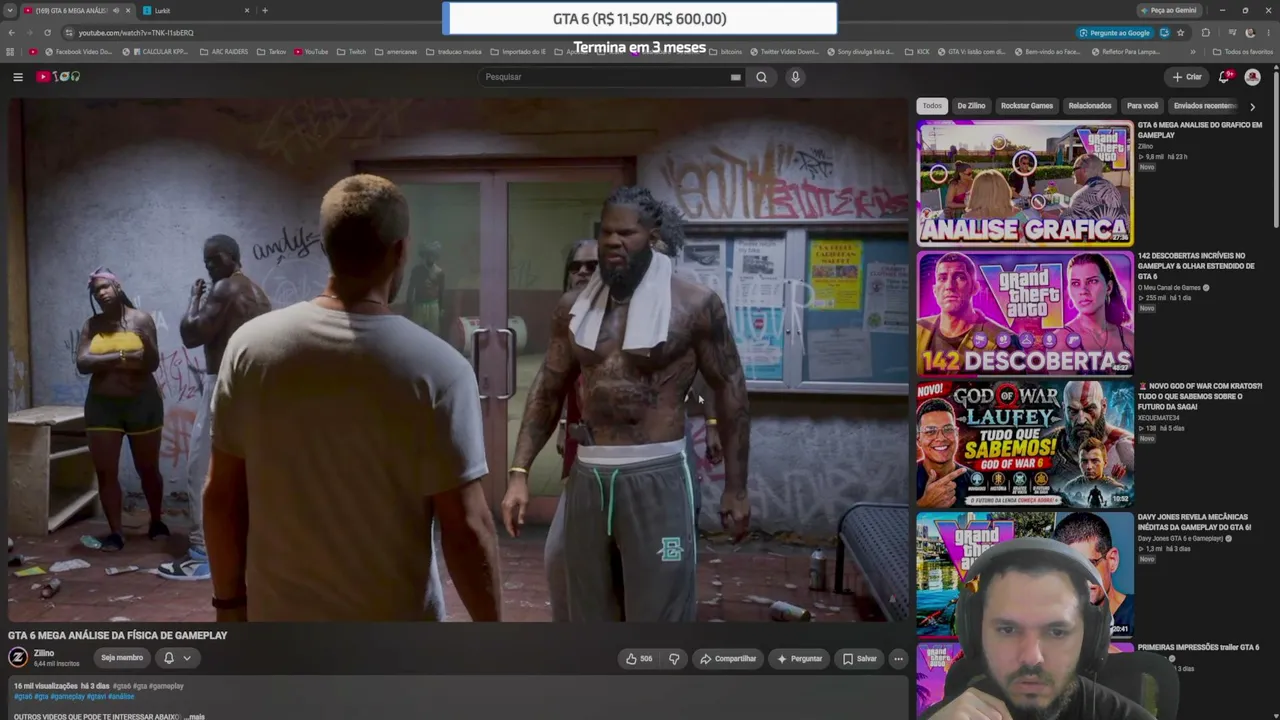
Task: Click the search magnifier button
Action: (x=762, y=77)
